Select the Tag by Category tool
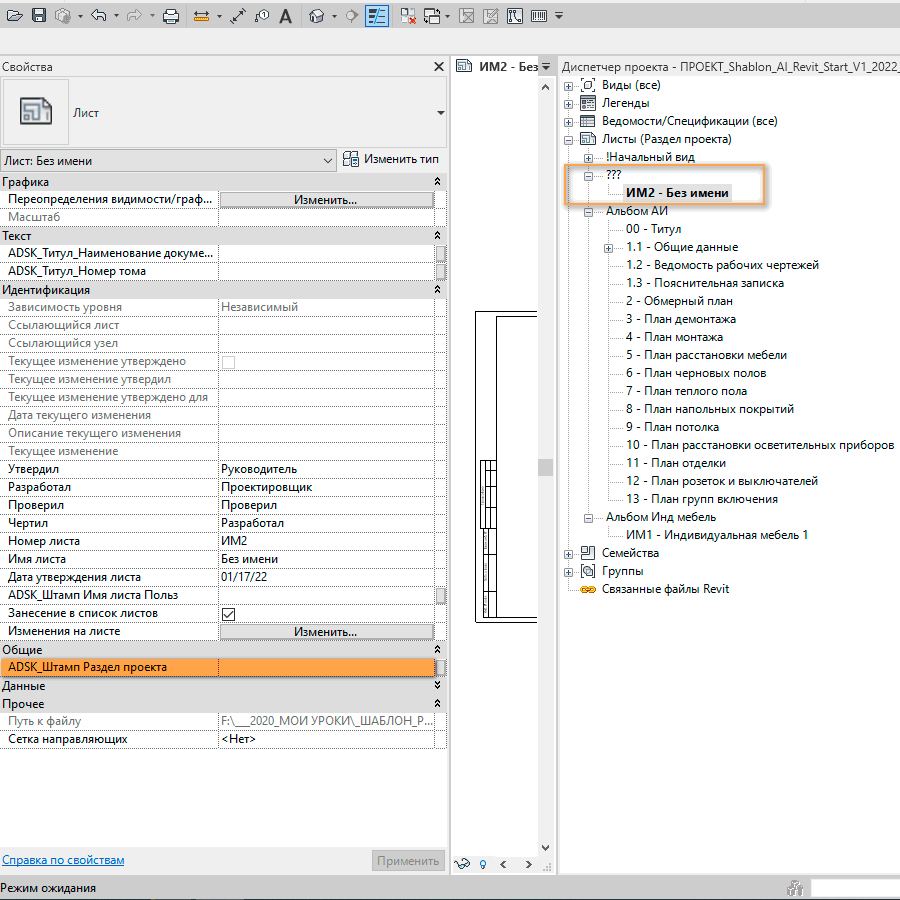900x900 pixels. (262, 16)
